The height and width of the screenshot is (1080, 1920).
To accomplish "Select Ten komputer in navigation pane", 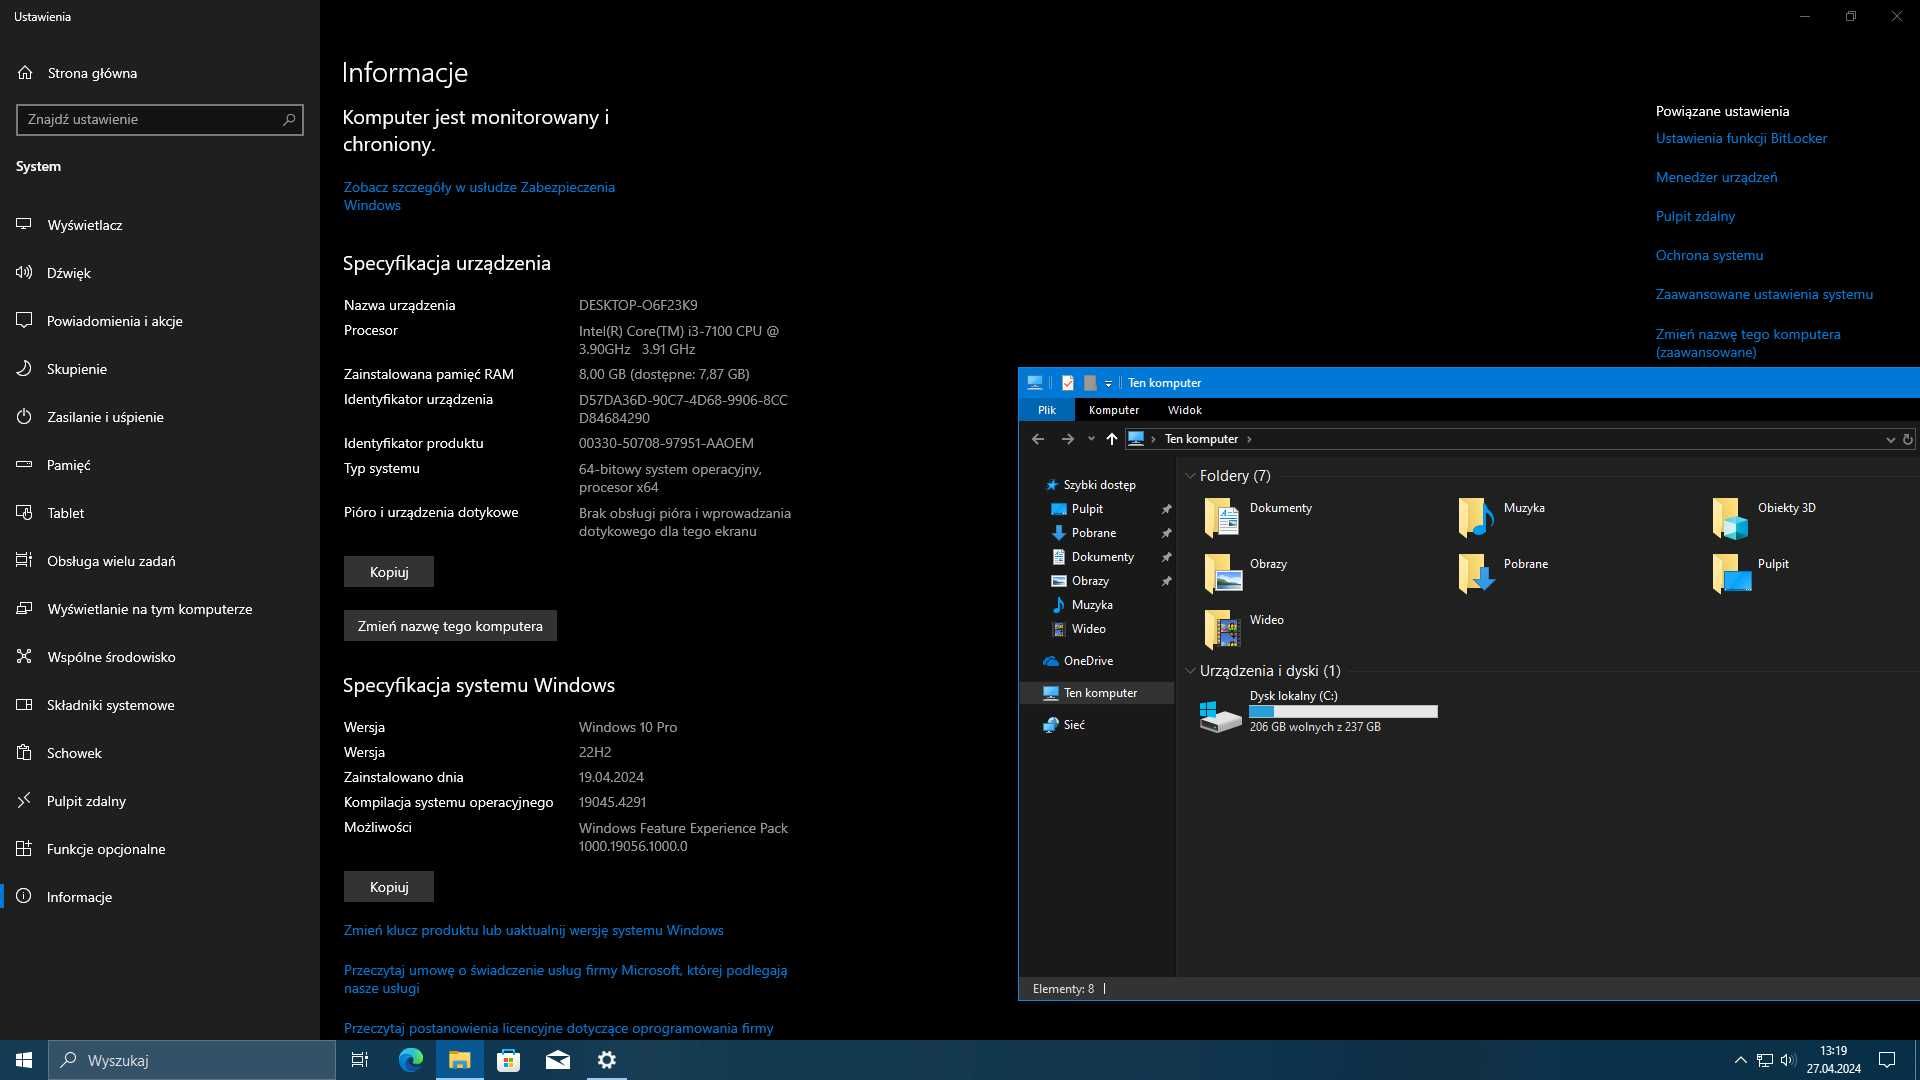I will (1097, 693).
